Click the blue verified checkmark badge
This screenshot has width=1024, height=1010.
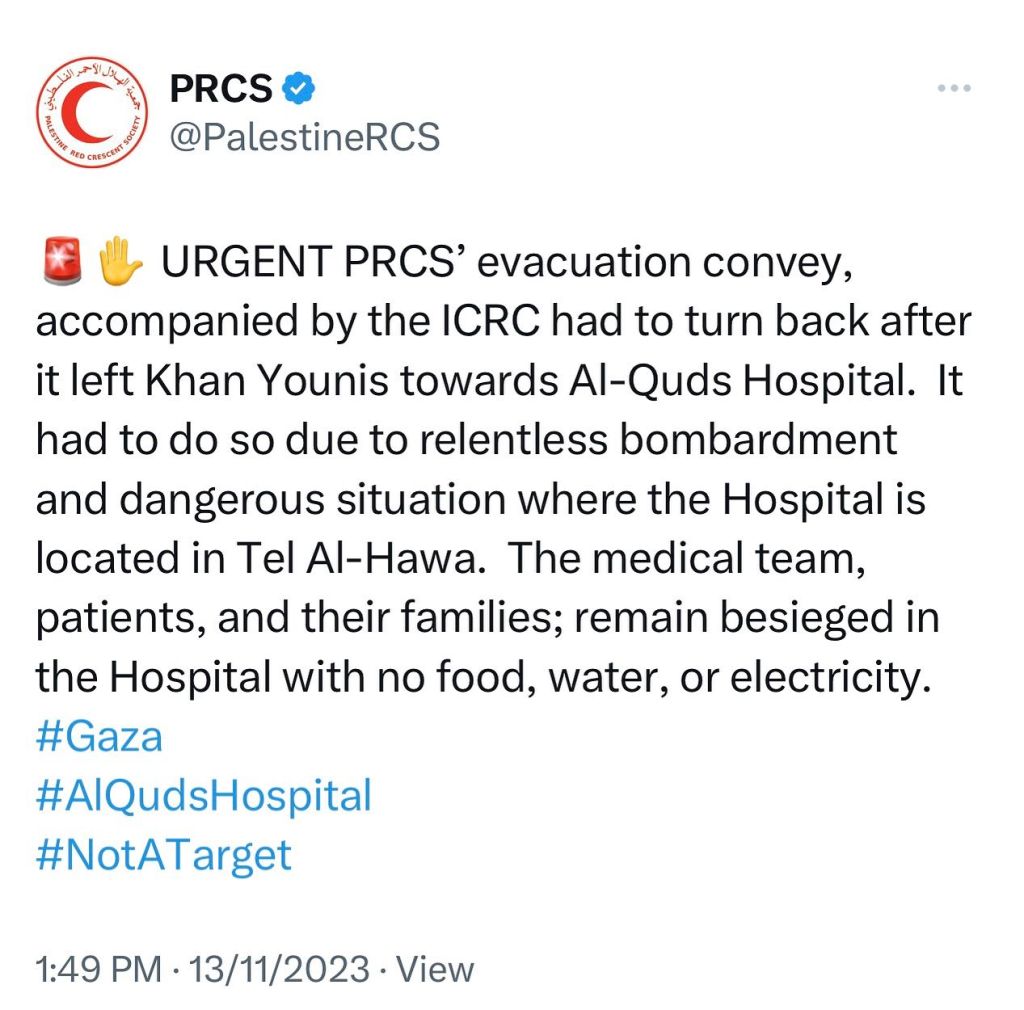[298, 87]
